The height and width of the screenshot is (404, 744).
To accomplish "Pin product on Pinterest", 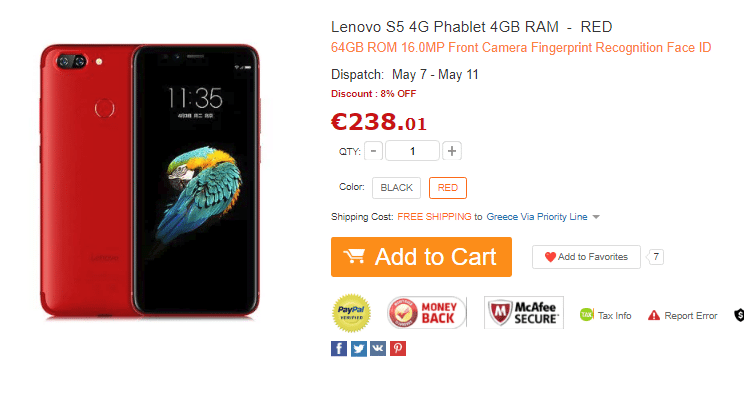I will click(x=398, y=348).
